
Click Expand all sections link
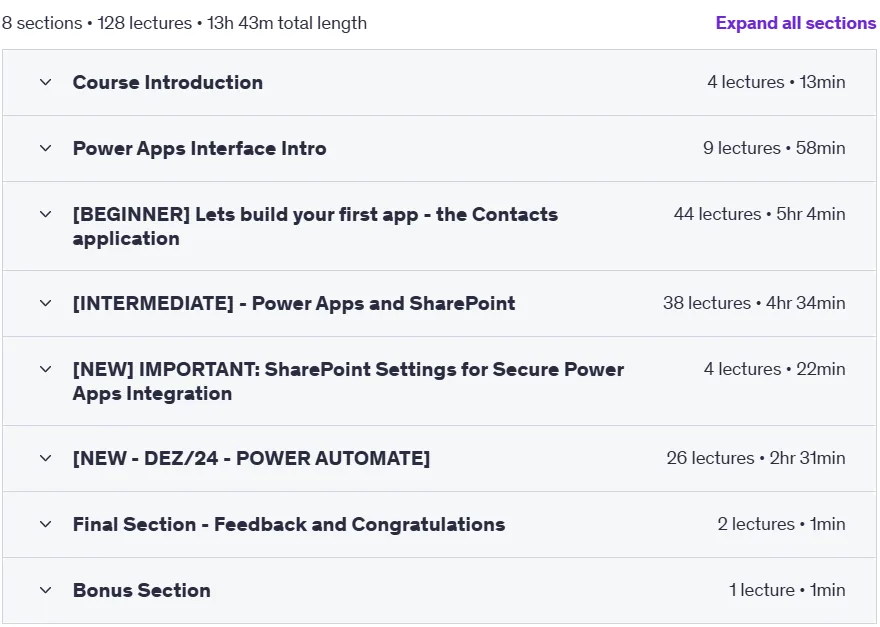(x=795, y=23)
